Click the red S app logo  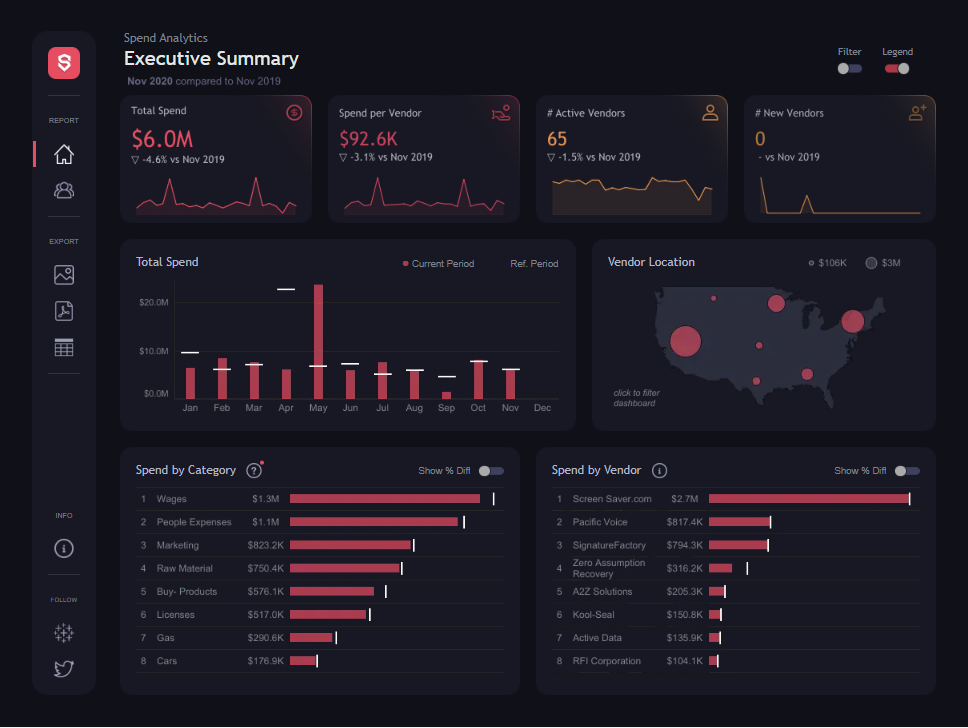point(64,63)
